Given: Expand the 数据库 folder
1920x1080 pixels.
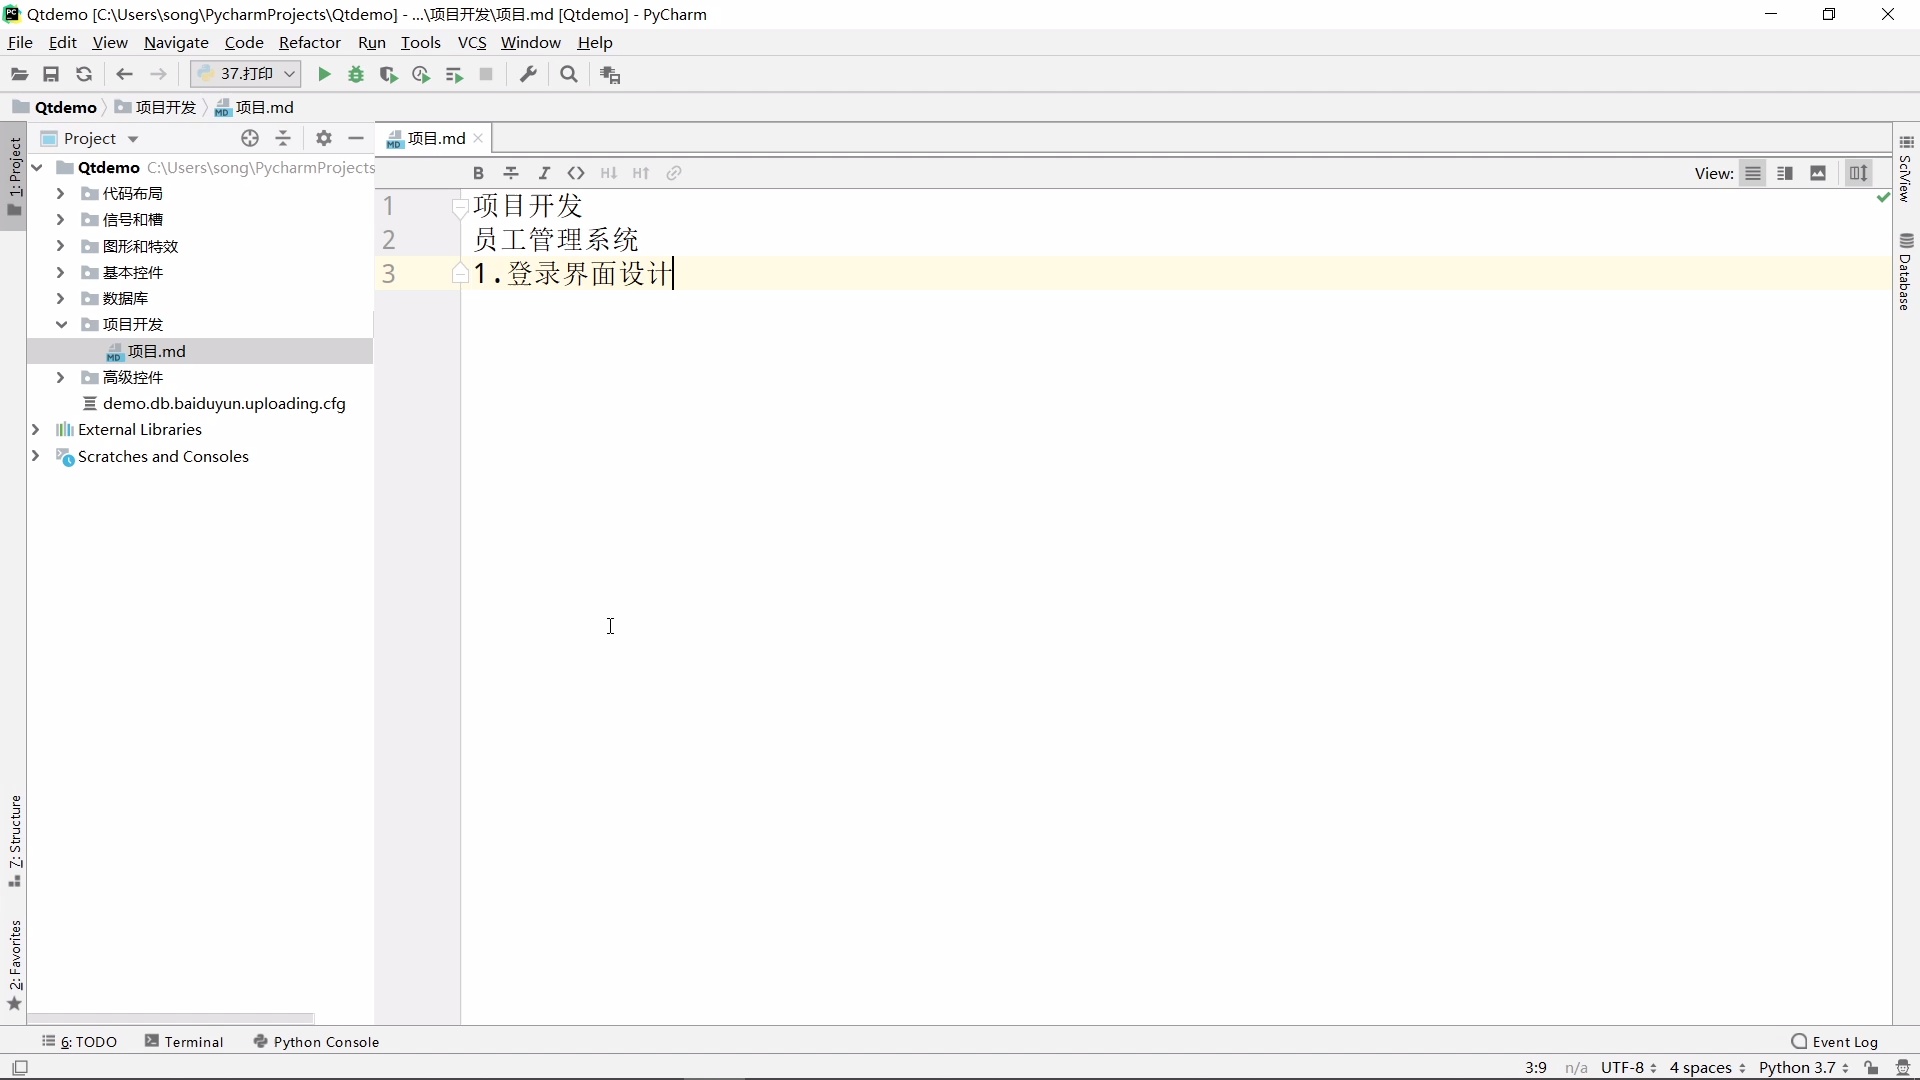Looking at the screenshot, I should point(60,298).
